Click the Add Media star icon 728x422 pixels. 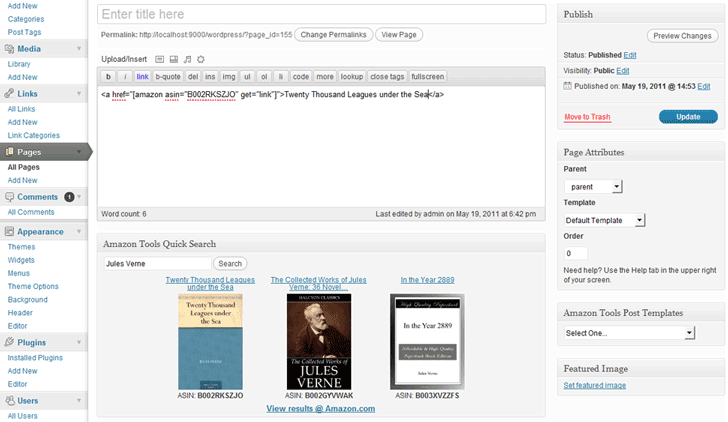[201, 59]
